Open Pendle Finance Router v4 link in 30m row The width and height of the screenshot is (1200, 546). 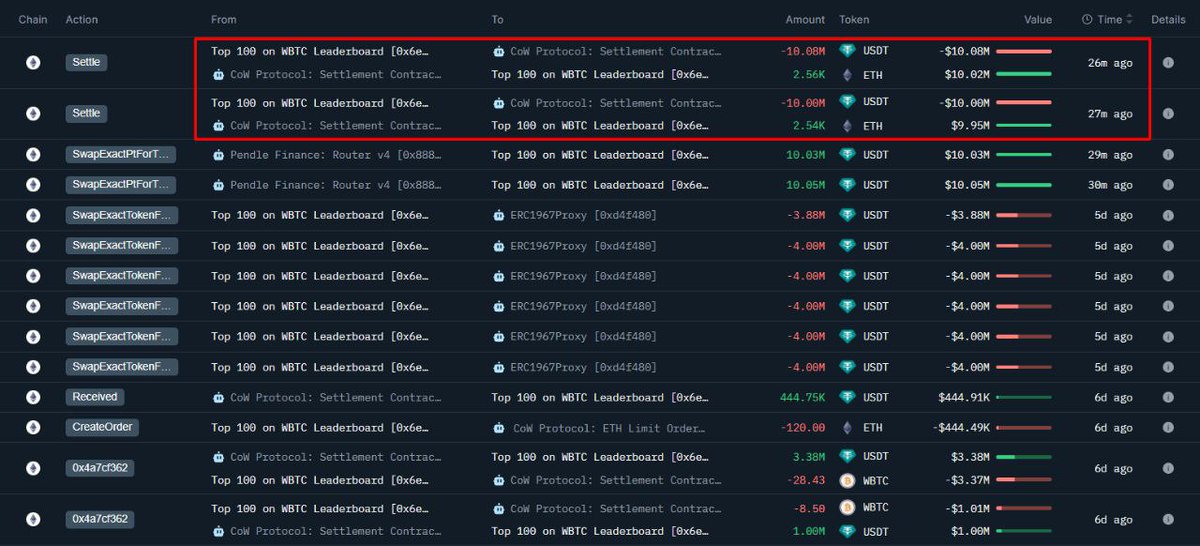coord(336,186)
